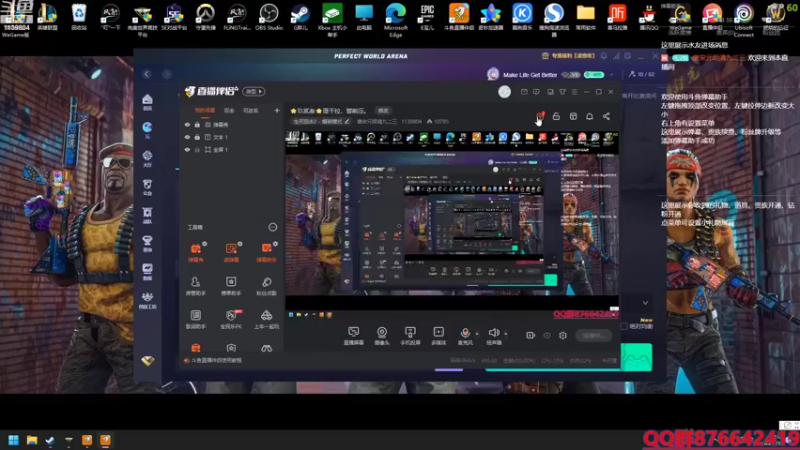Add a new scene with plus button

(277, 110)
